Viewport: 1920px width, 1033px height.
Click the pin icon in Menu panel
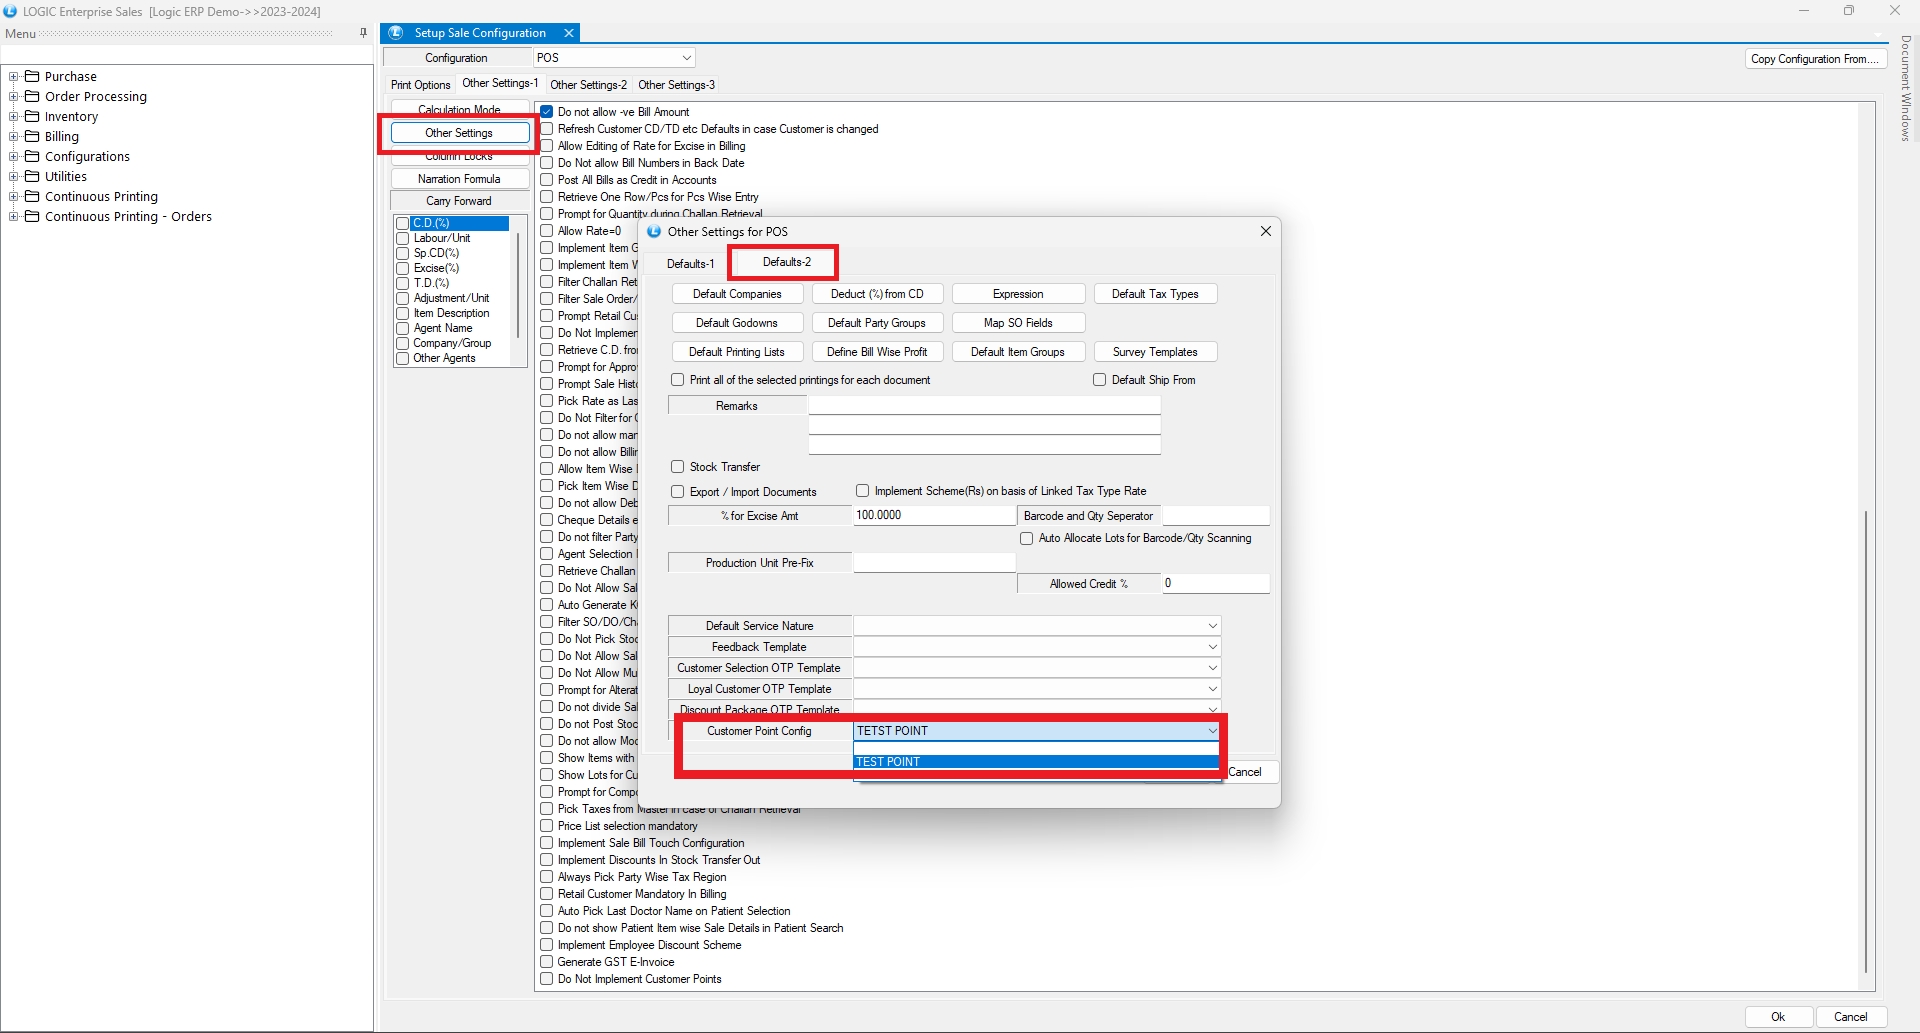point(363,33)
